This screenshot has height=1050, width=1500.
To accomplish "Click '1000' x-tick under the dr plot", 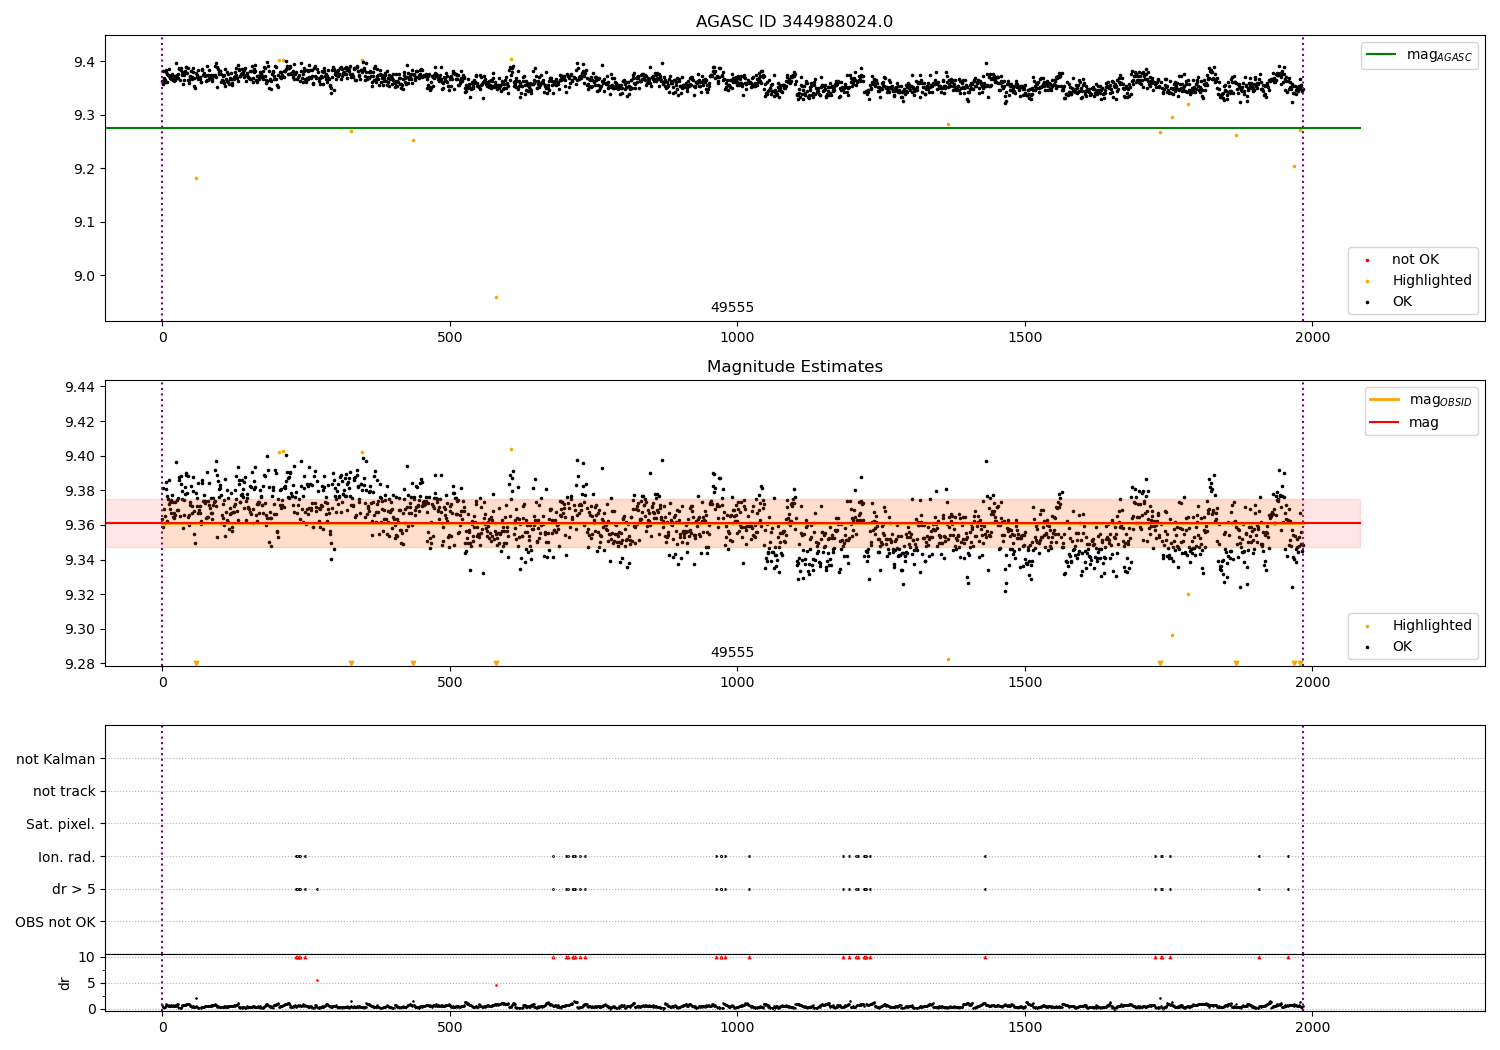I will pos(737,1028).
